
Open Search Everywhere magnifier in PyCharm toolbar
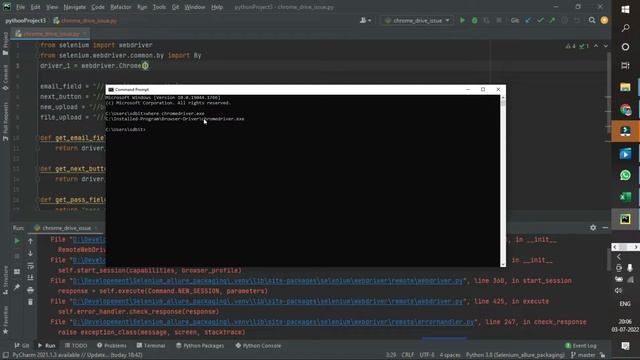tap(592, 20)
